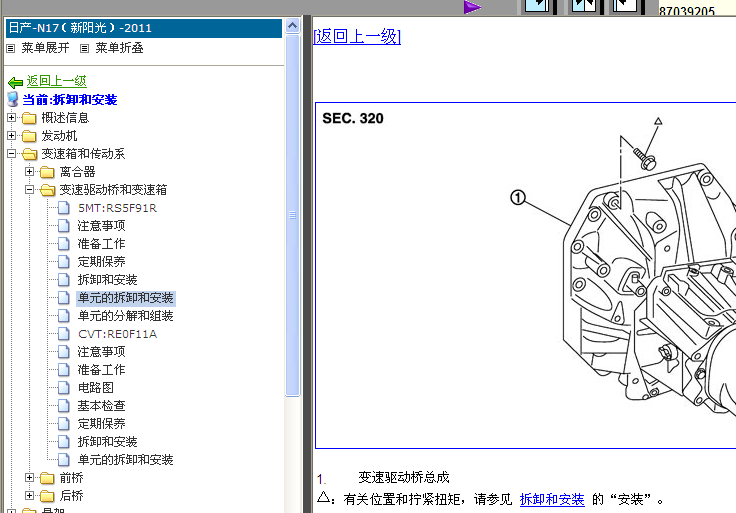The width and height of the screenshot is (736, 513).
Task: Click the page icon beside 单元的分解和组装
Action: pyautogui.click(x=64, y=316)
